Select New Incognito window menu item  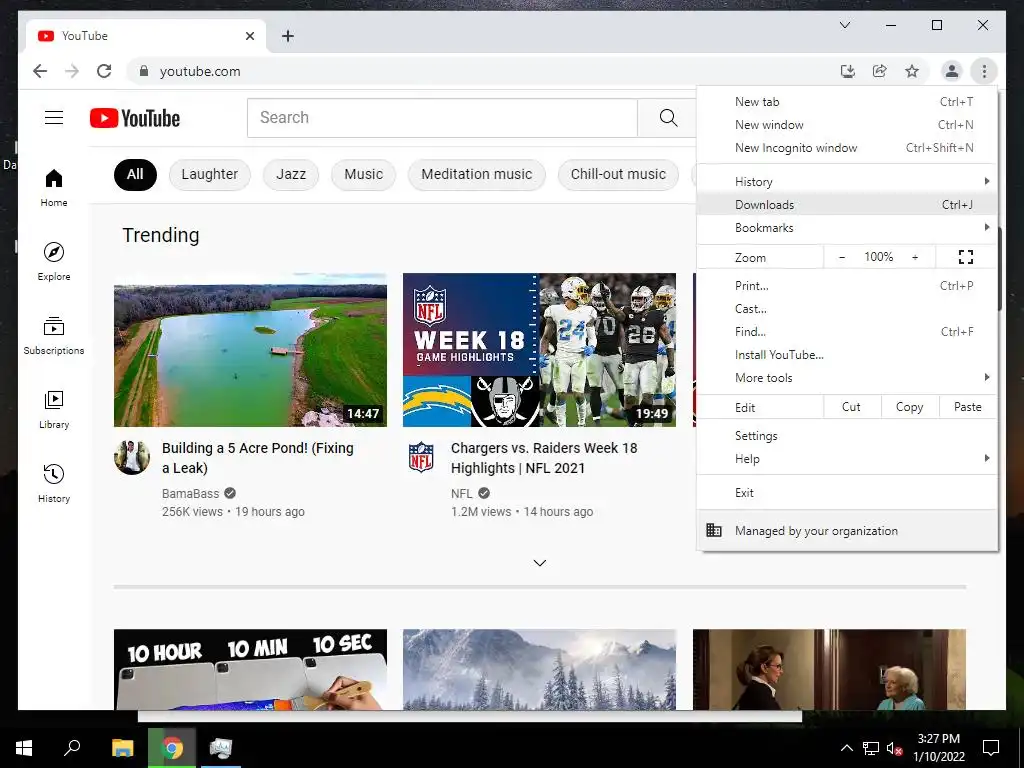click(846, 148)
